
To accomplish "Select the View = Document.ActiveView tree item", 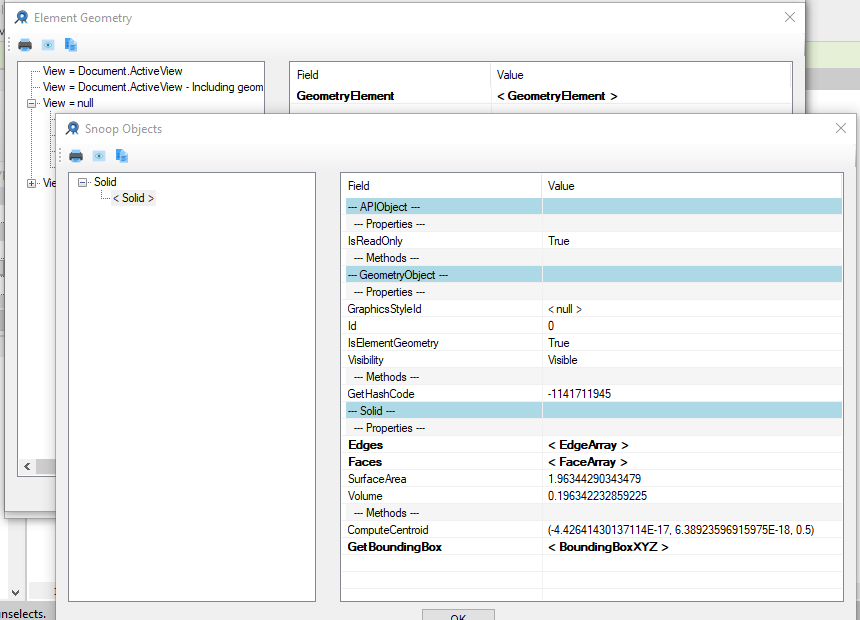I will point(115,71).
